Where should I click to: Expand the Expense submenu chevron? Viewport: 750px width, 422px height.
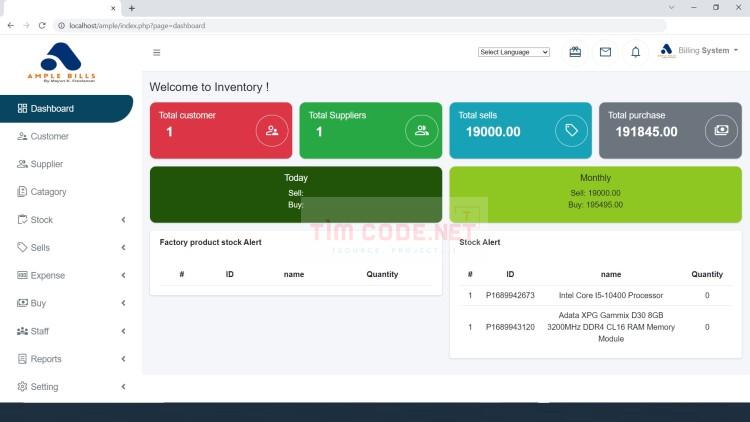pos(123,275)
